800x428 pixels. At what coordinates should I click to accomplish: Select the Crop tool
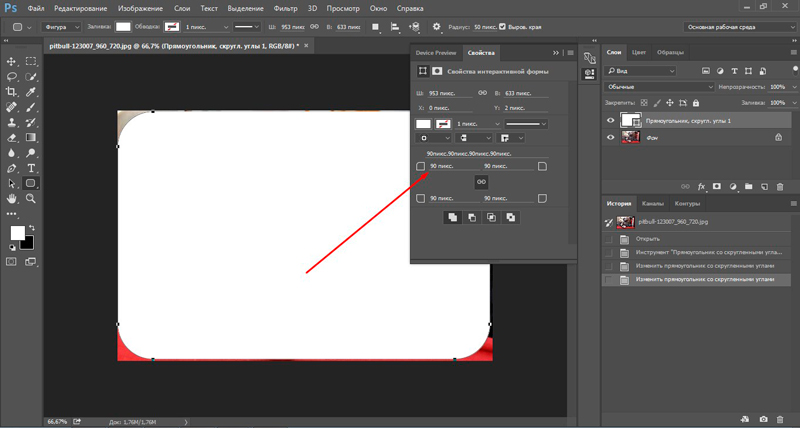[12, 91]
